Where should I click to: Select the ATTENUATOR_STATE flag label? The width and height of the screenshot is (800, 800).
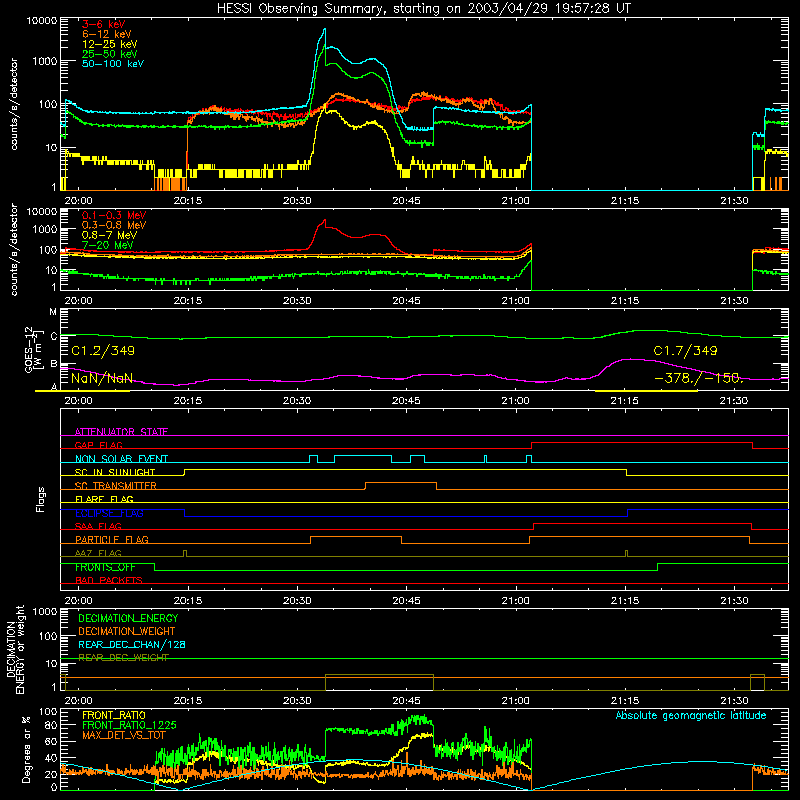[x=121, y=432]
